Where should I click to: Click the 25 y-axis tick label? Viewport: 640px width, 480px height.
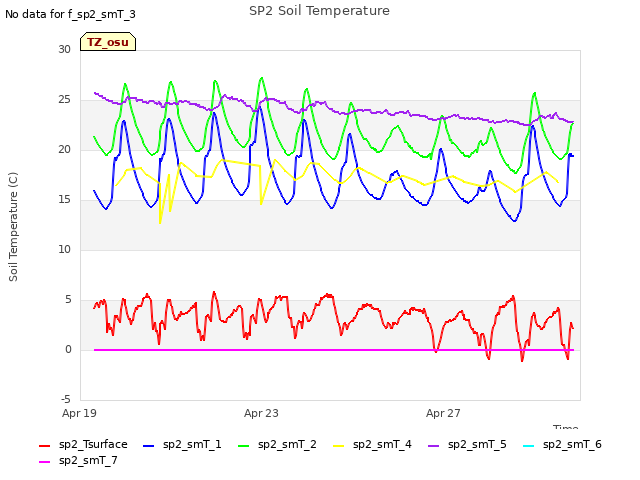(64, 100)
